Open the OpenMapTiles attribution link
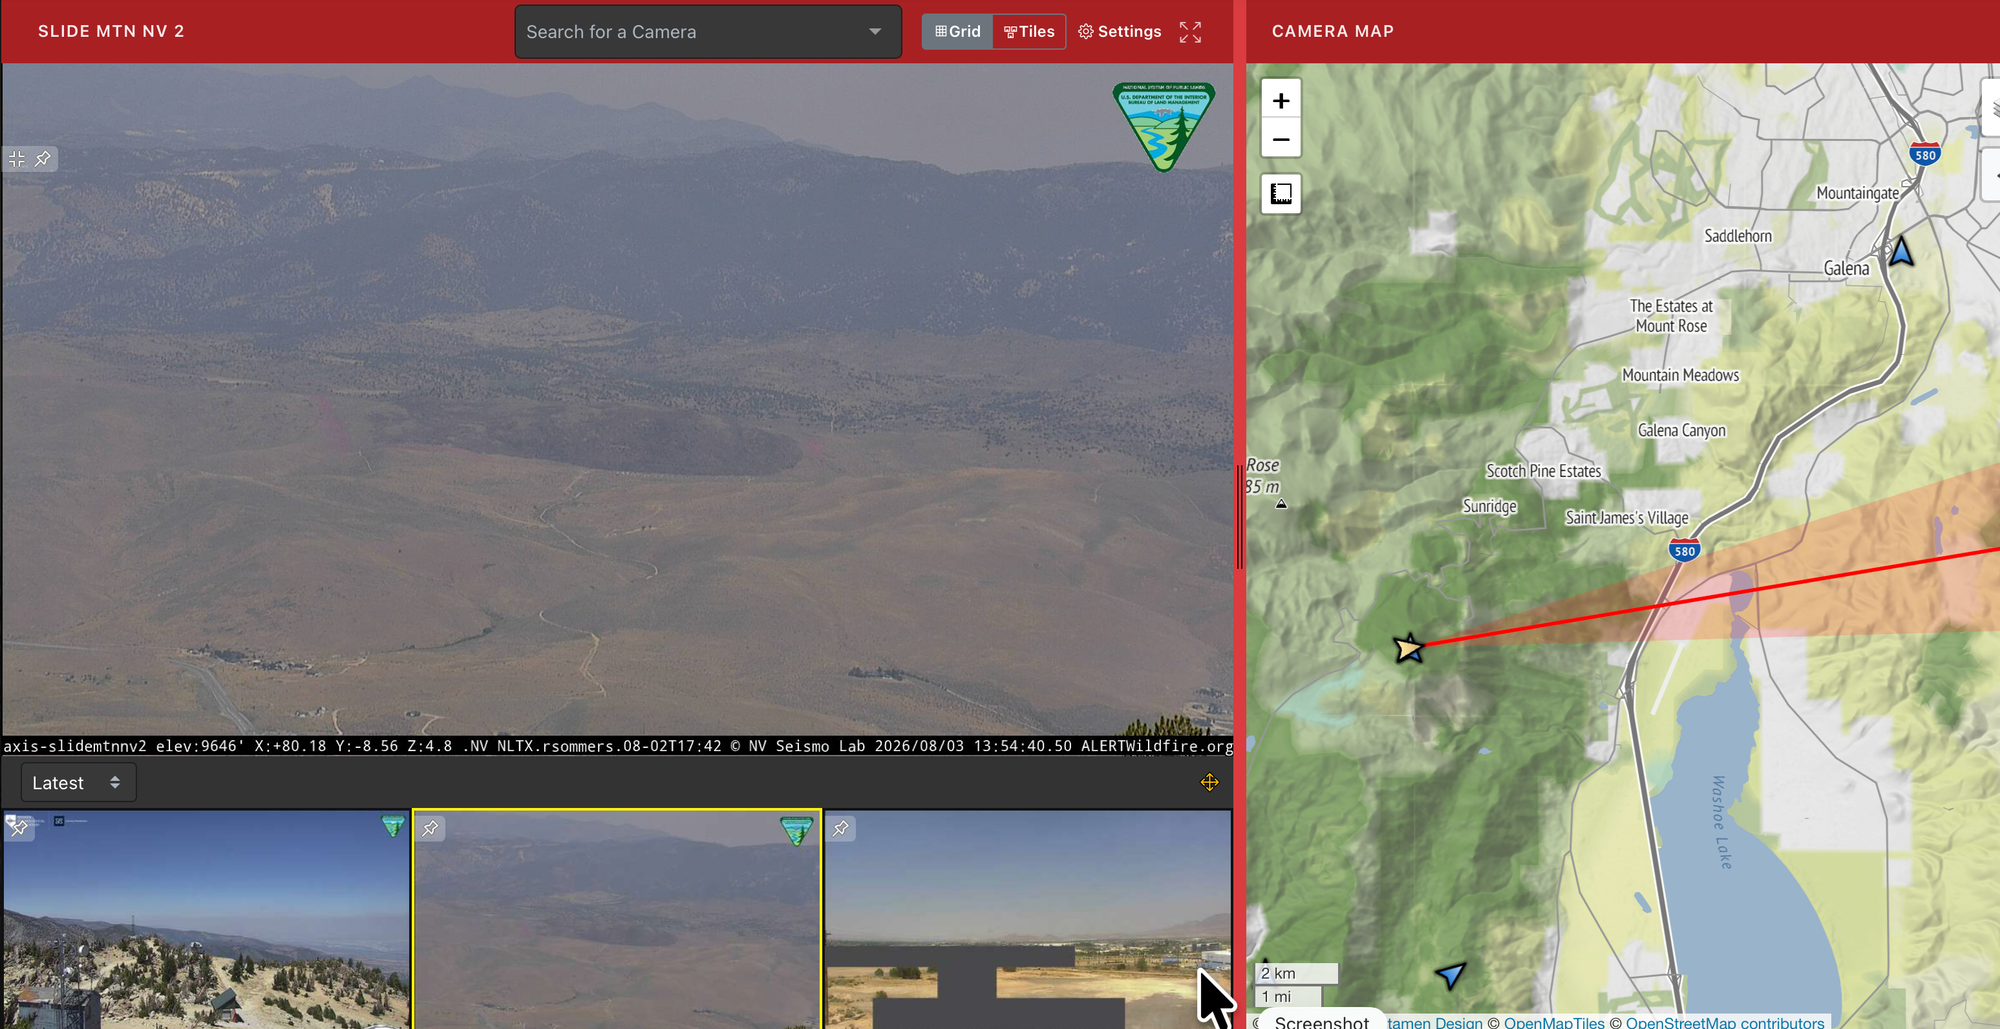Image resolution: width=2000 pixels, height=1029 pixels. click(1554, 1022)
